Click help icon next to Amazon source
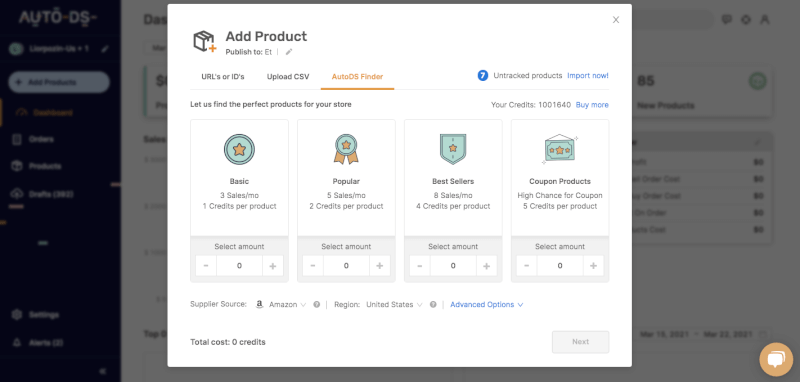 pyautogui.click(x=316, y=304)
